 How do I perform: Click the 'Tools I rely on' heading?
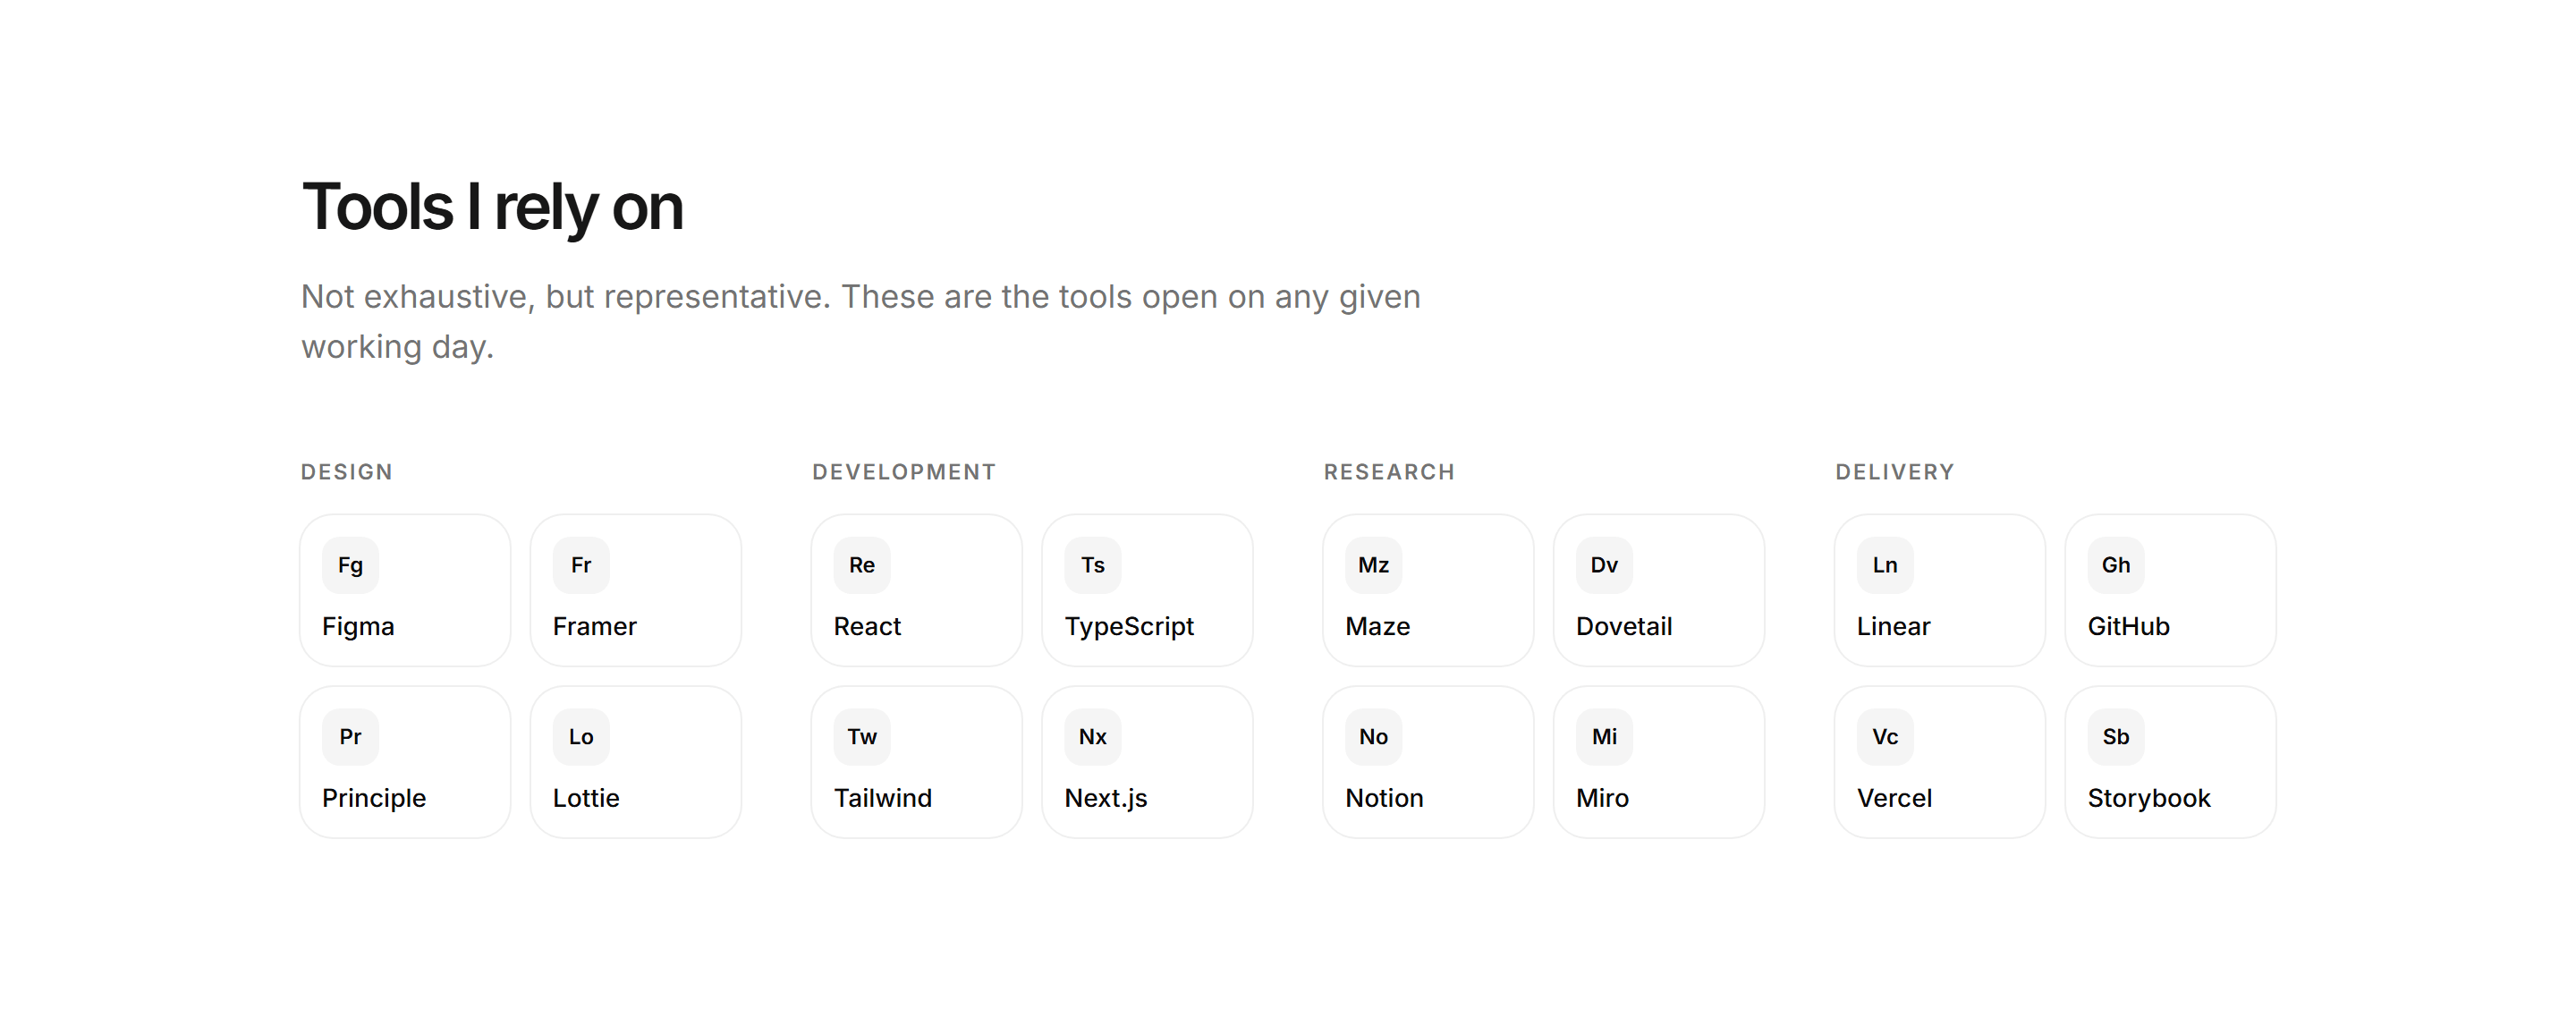pyautogui.click(x=493, y=208)
